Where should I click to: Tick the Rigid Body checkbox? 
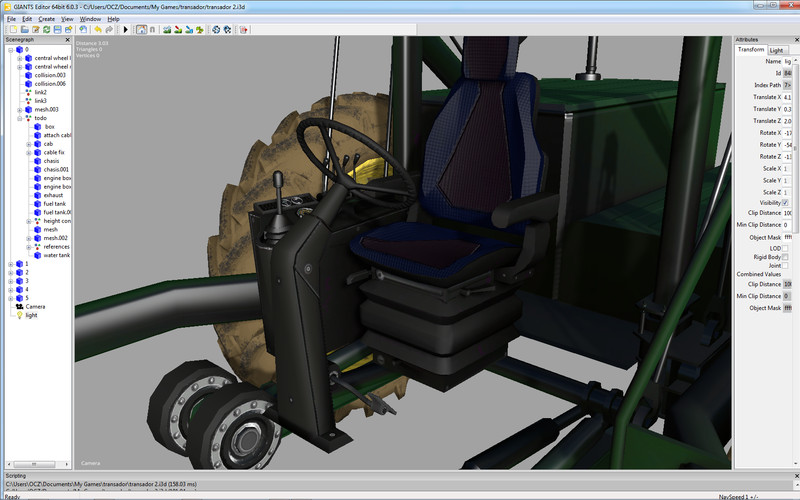[x=785, y=257]
